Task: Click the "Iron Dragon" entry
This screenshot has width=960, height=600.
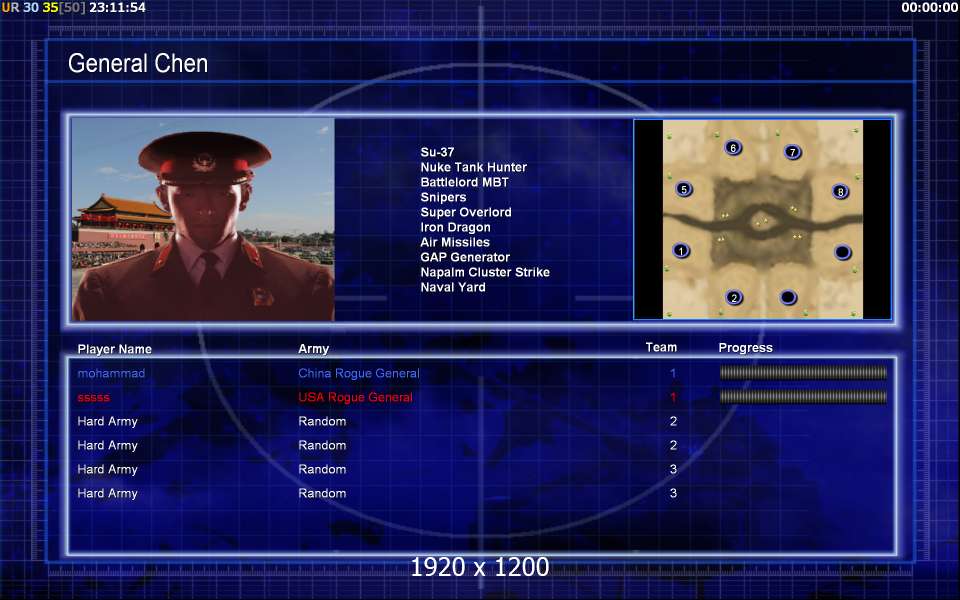Action: point(456,227)
